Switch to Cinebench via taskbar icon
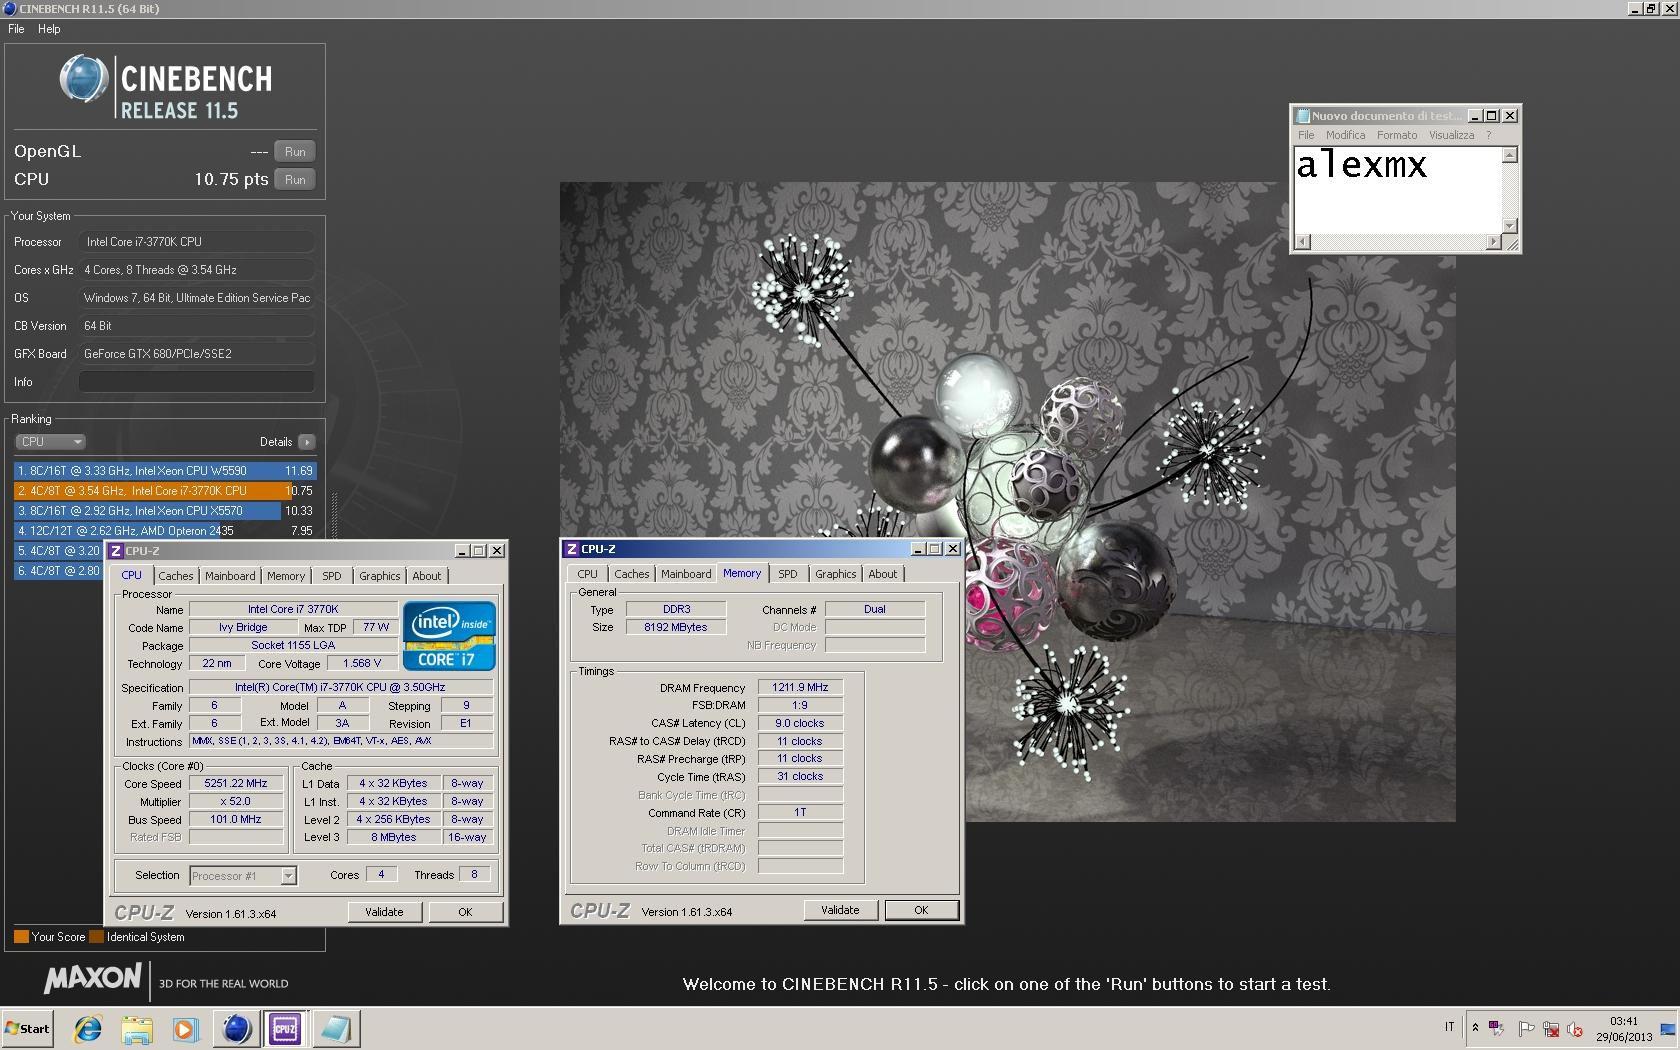This screenshot has height=1050, width=1680. click(x=236, y=1029)
